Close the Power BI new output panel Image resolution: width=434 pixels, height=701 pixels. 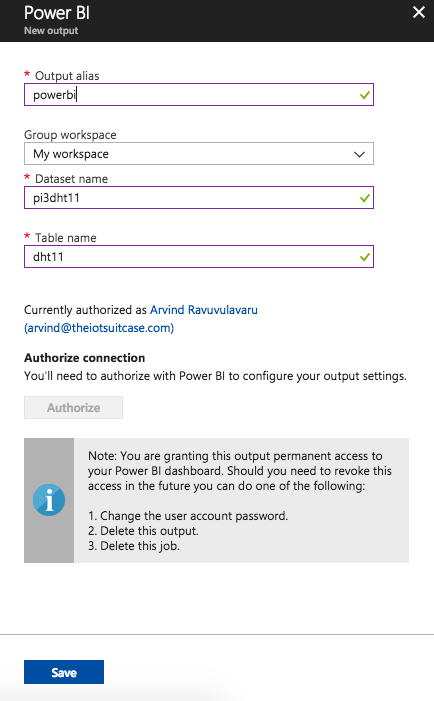(x=418, y=12)
